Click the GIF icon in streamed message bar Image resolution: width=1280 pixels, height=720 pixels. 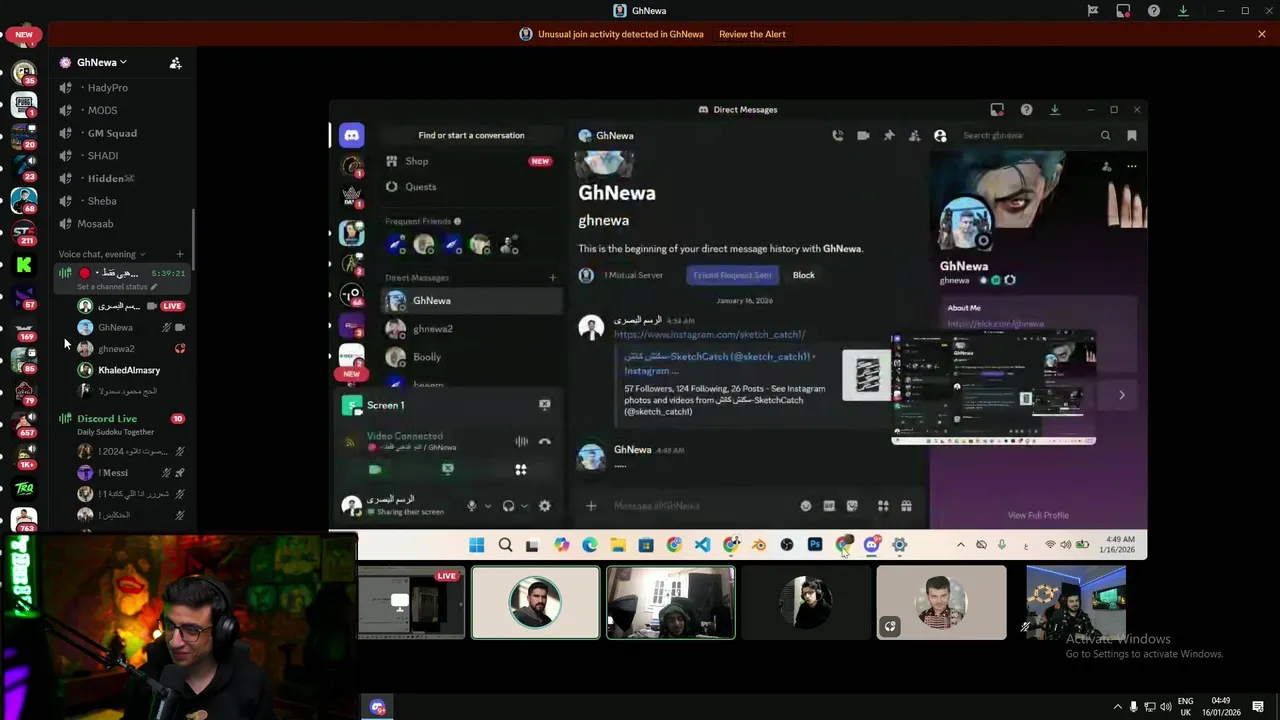point(829,506)
